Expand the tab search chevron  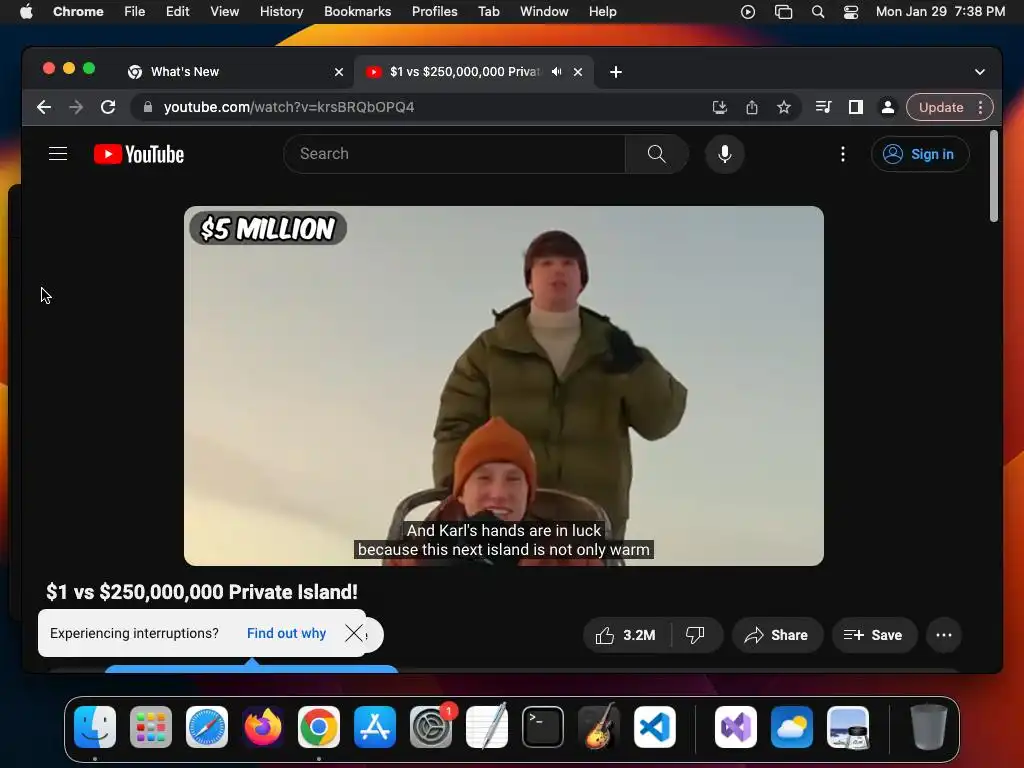coord(980,72)
